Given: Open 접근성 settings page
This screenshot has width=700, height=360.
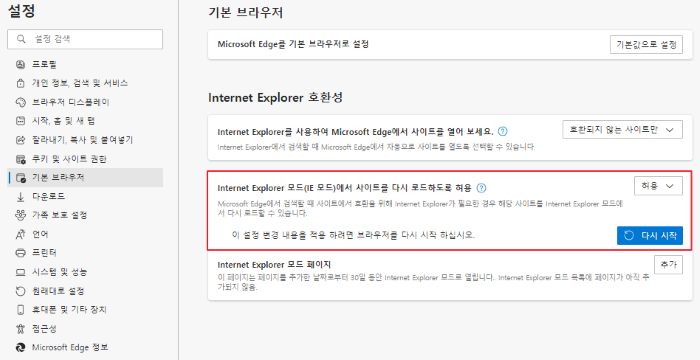Looking at the screenshot, I should [85, 329].
